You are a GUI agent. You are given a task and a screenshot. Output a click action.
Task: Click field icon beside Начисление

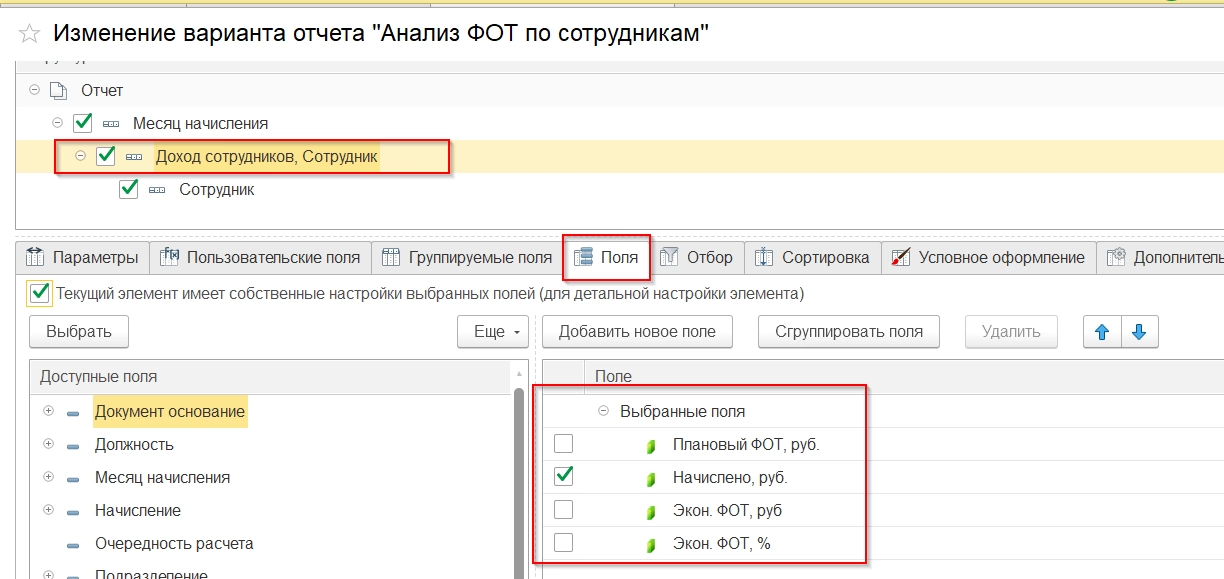click(x=73, y=511)
